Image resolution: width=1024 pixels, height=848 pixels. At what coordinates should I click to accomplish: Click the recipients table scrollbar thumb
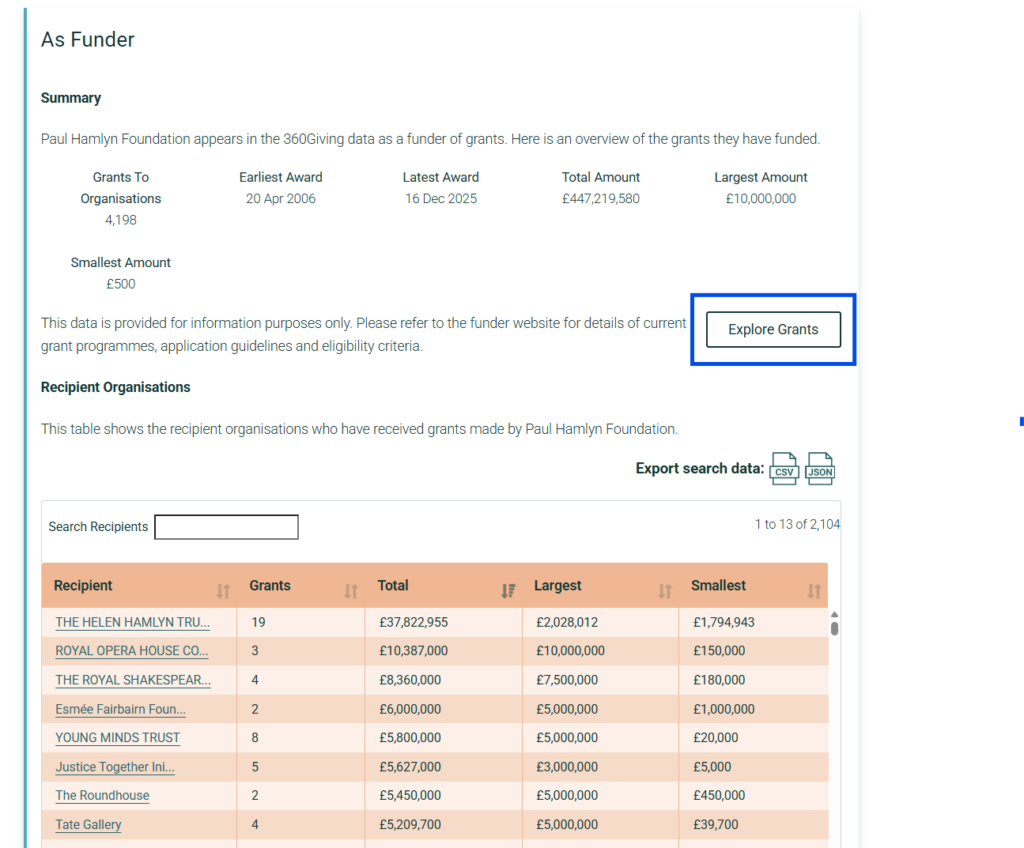[834, 628]
